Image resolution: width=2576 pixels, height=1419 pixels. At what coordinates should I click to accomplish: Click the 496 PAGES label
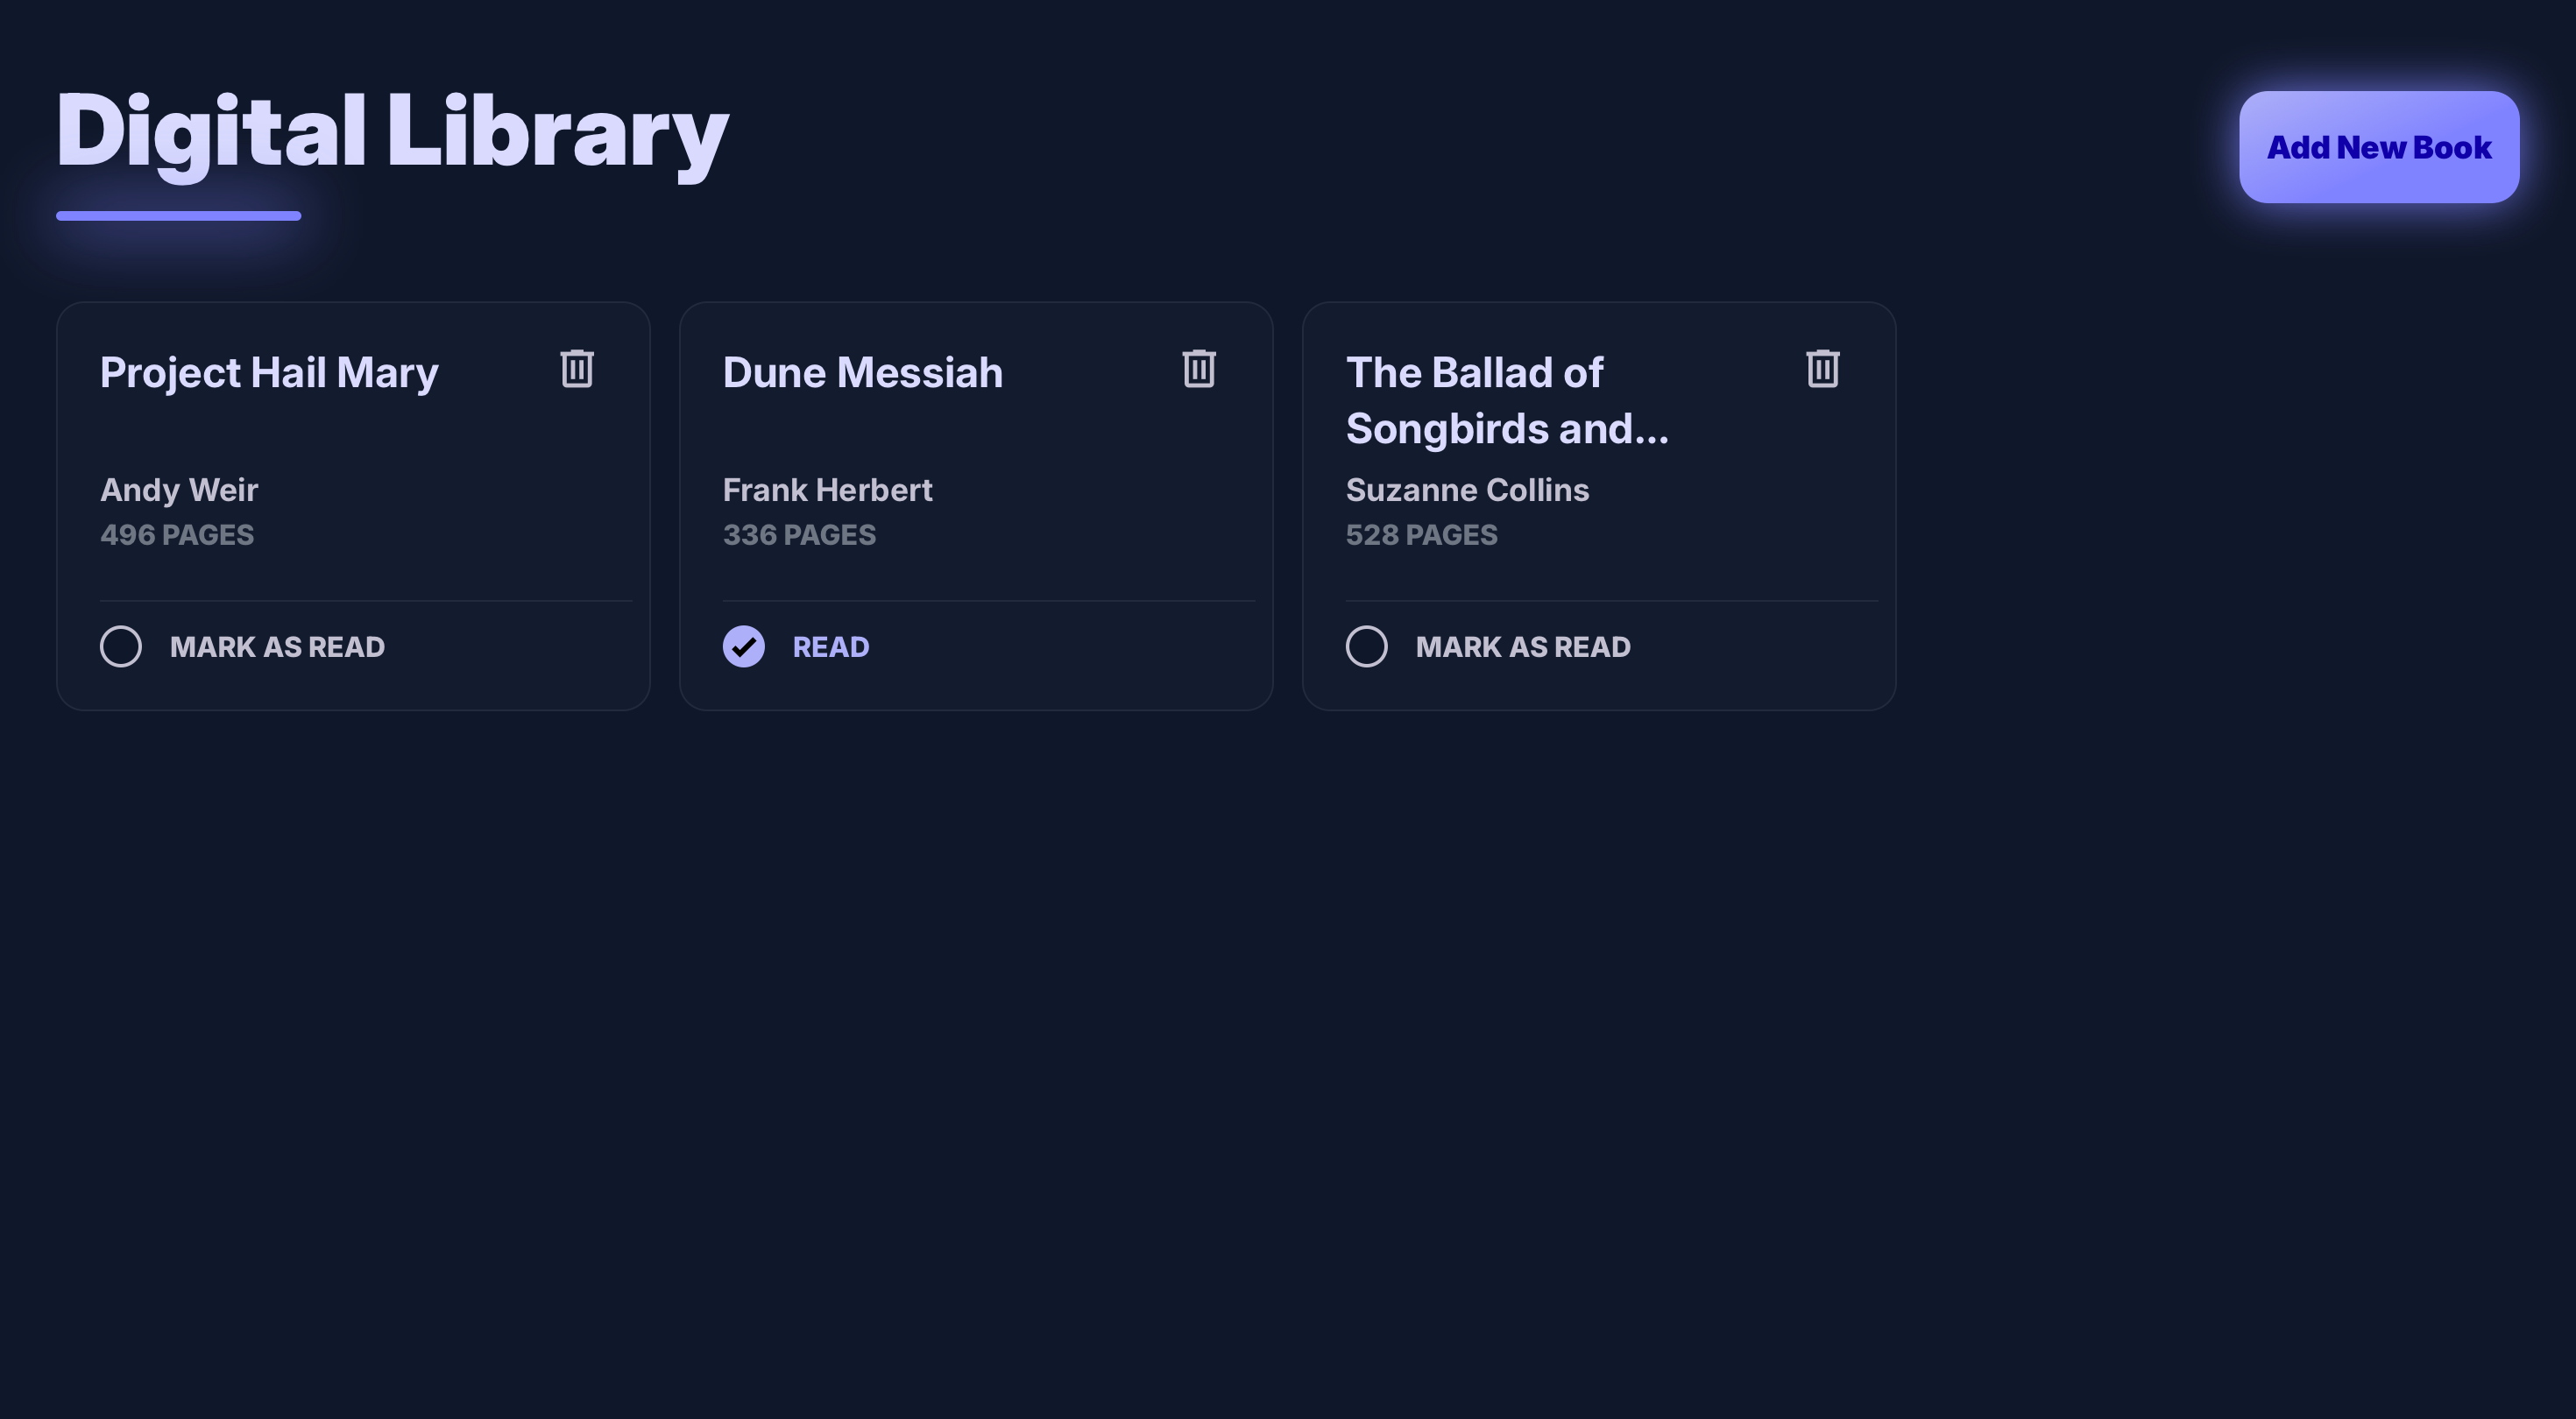coord(177,535)
